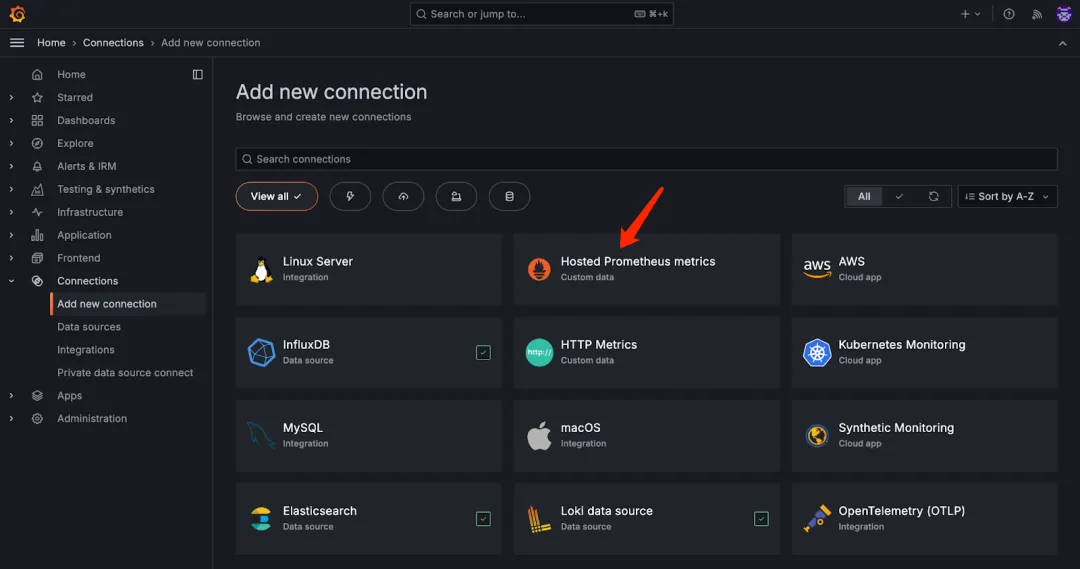Click the Connections breadcrumb link
The width and height of the screenshot is (1080, 569).
point(113,43)
